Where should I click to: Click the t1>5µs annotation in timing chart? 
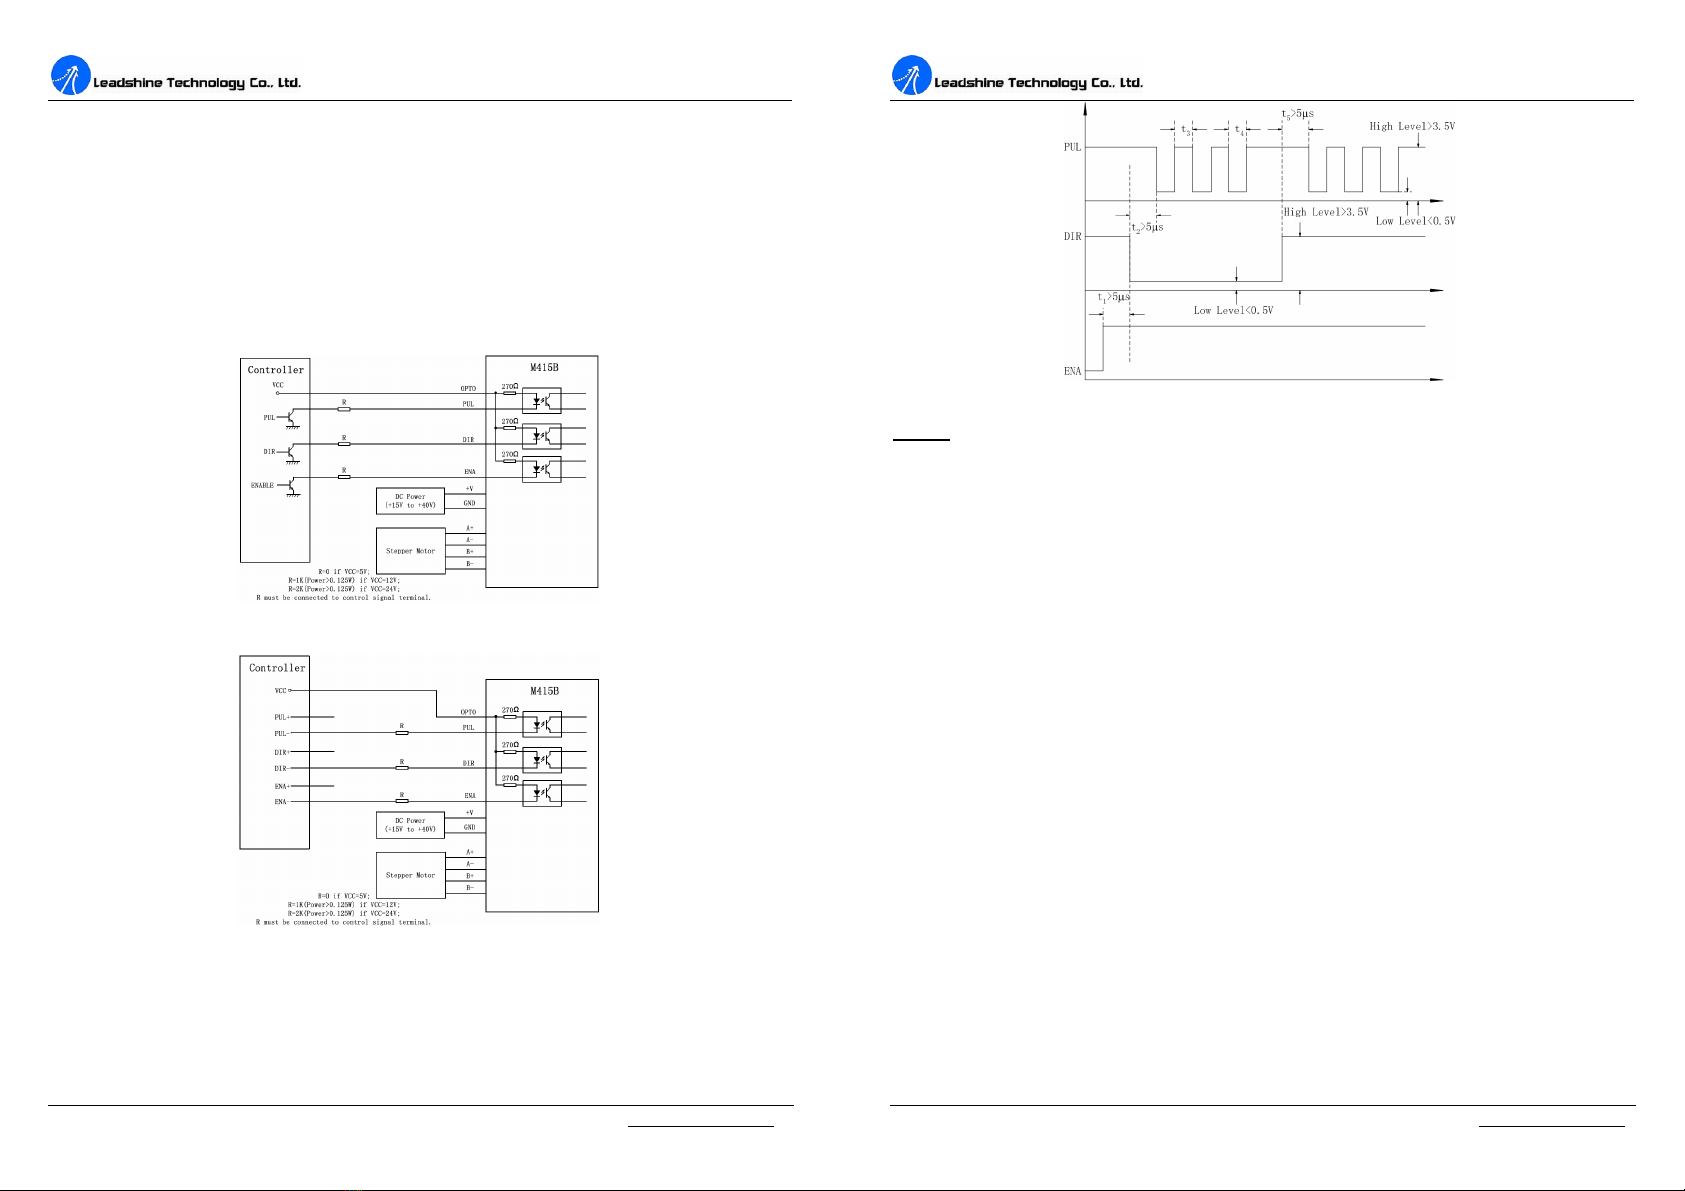pos(1113,297)
